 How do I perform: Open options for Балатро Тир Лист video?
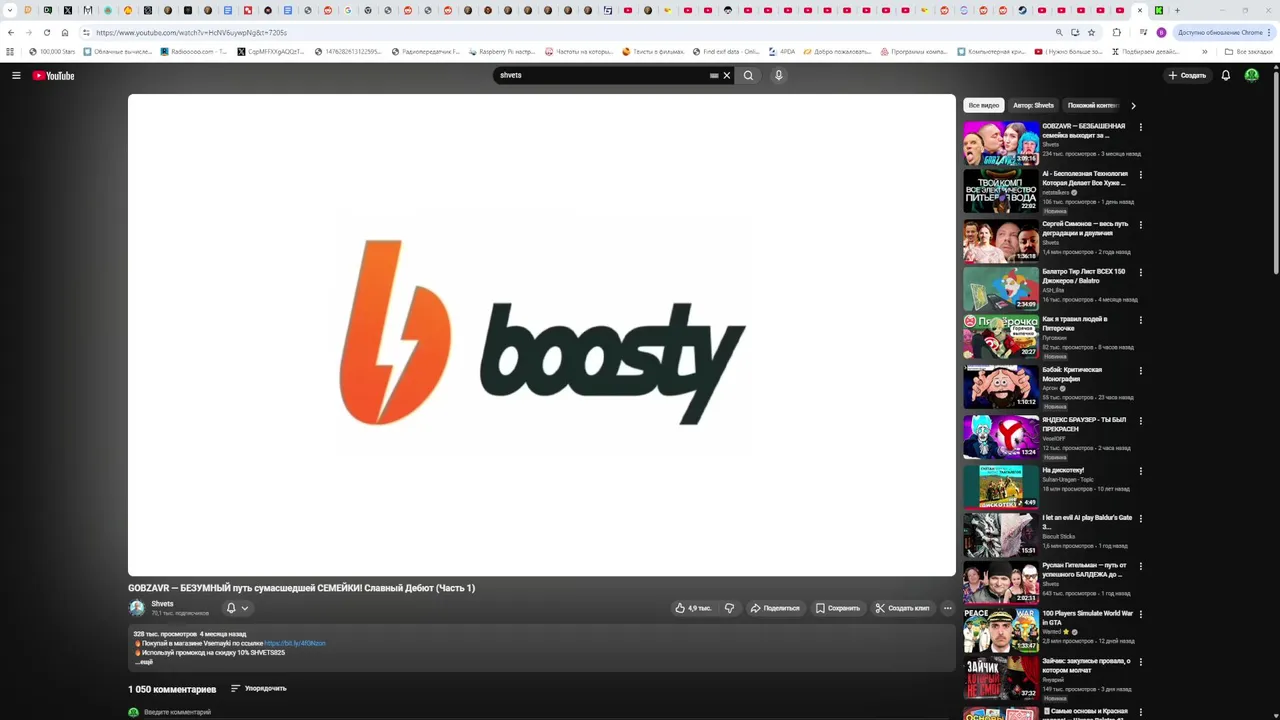[x=1140, y=272]
